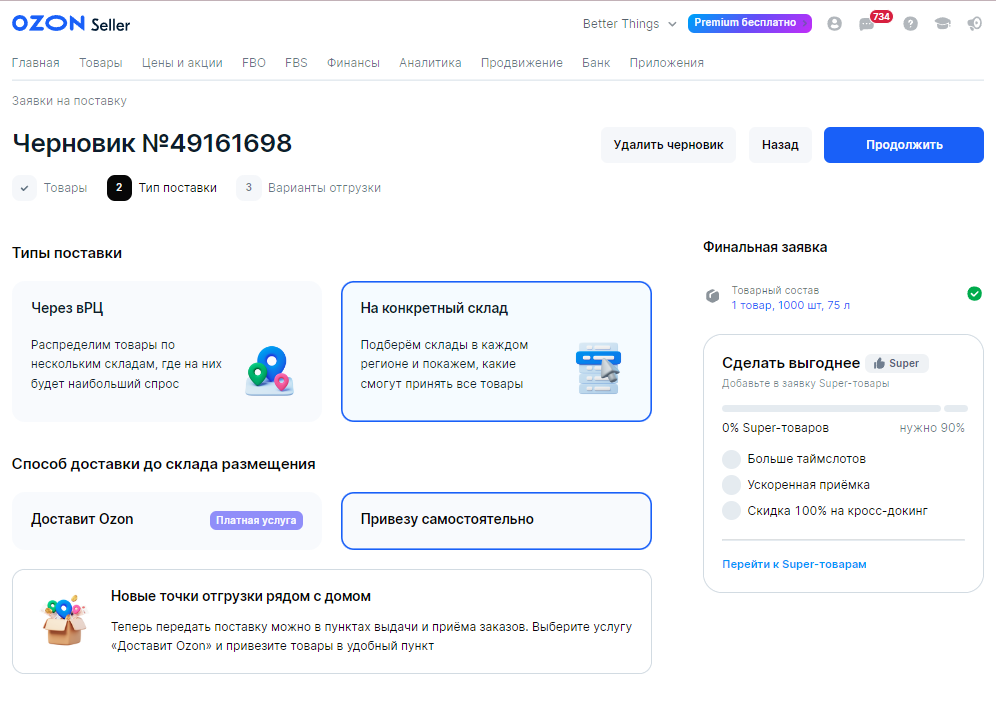Click the Premium бесплатно badge
996x705 pixels.
(x=750, y=23)
